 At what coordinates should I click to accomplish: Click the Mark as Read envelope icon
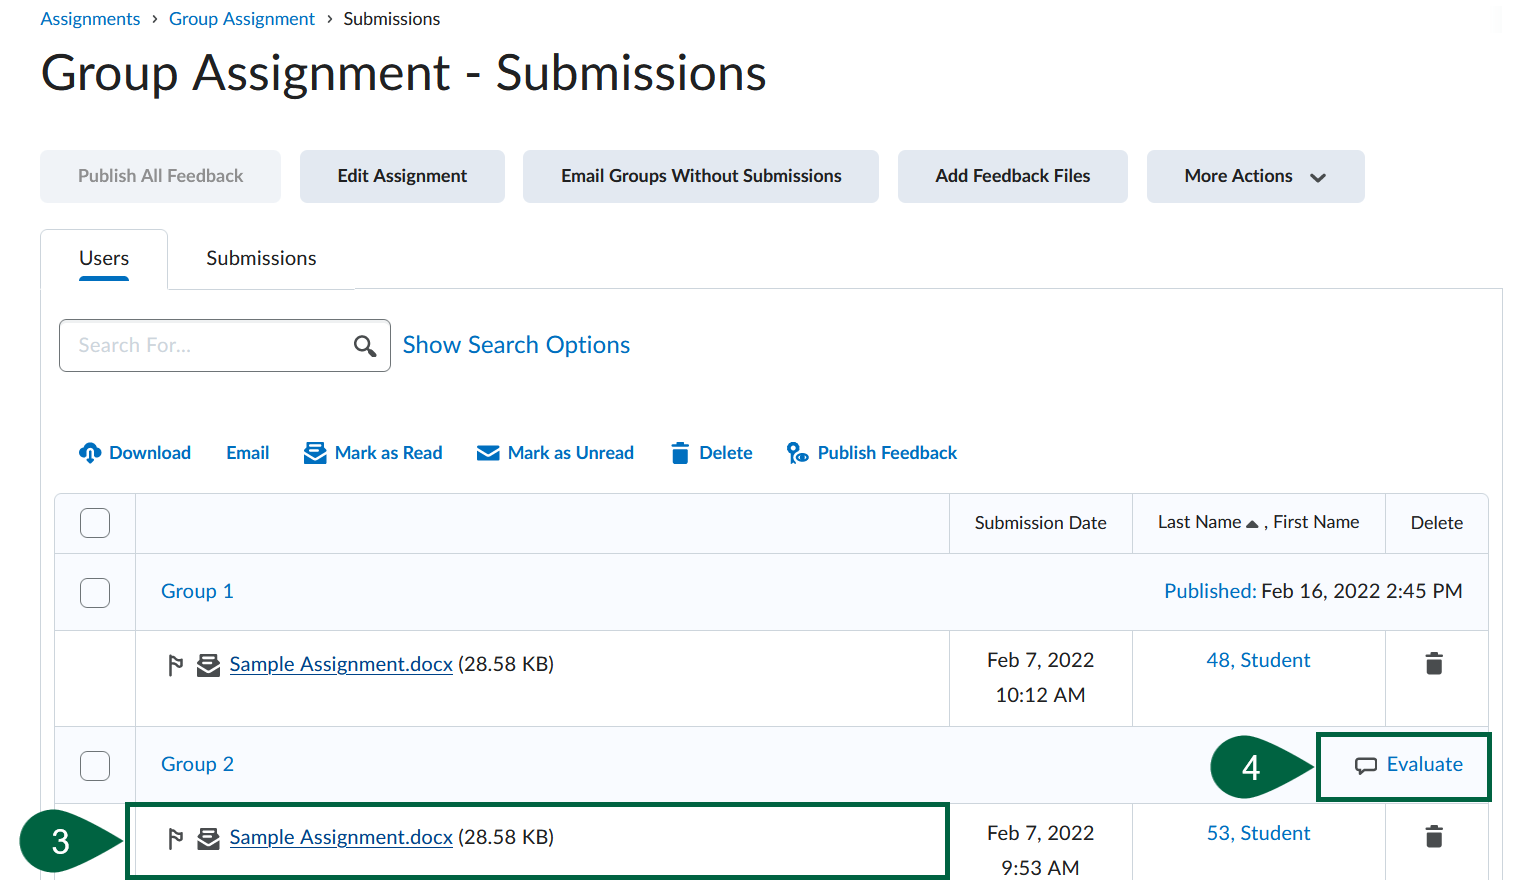click(315, 453)
